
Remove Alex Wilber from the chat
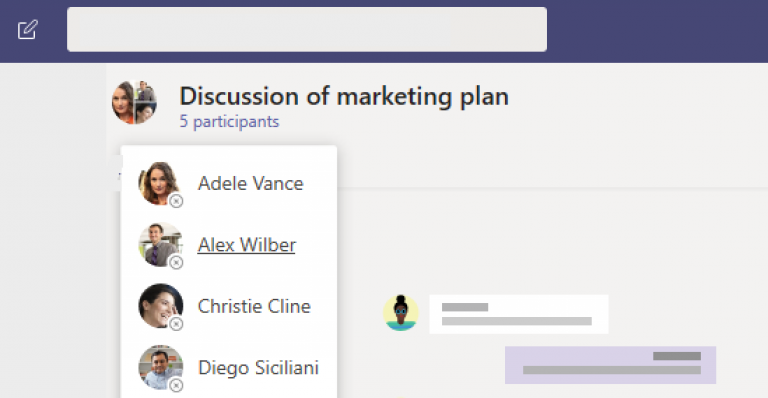pyautogui.click(x=176, y=263)
